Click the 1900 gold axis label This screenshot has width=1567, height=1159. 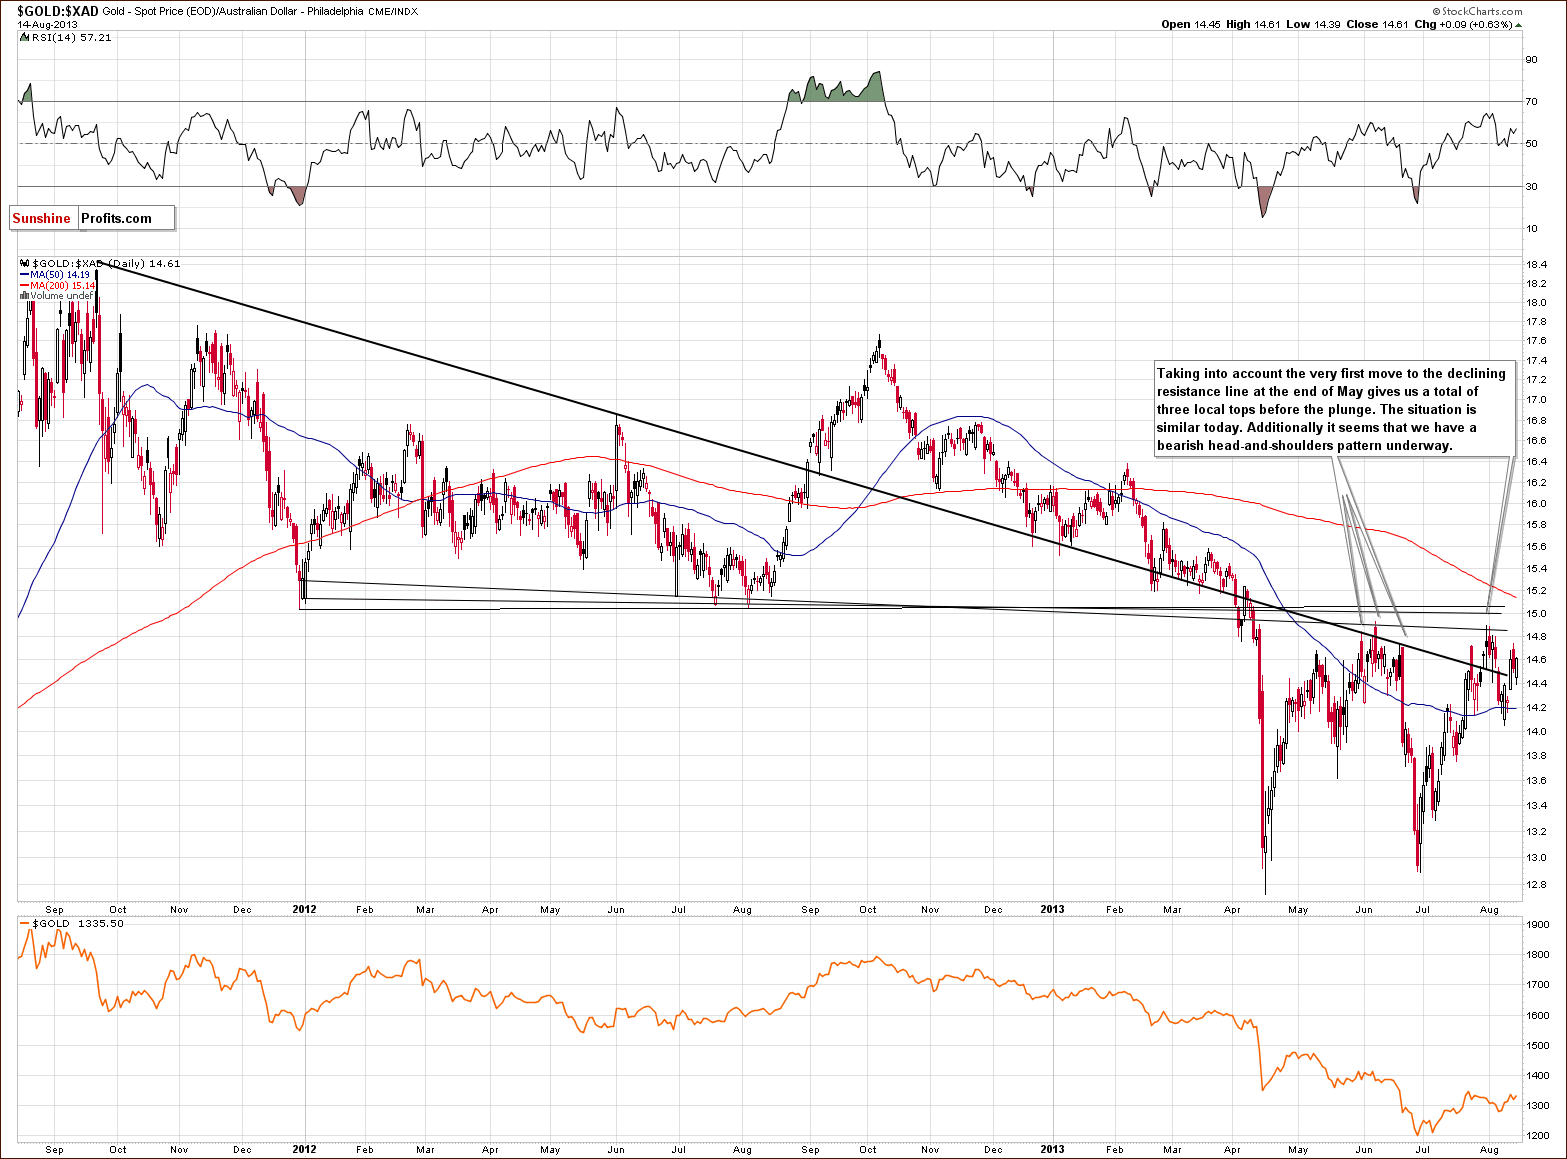click(x=1538, y=925)
